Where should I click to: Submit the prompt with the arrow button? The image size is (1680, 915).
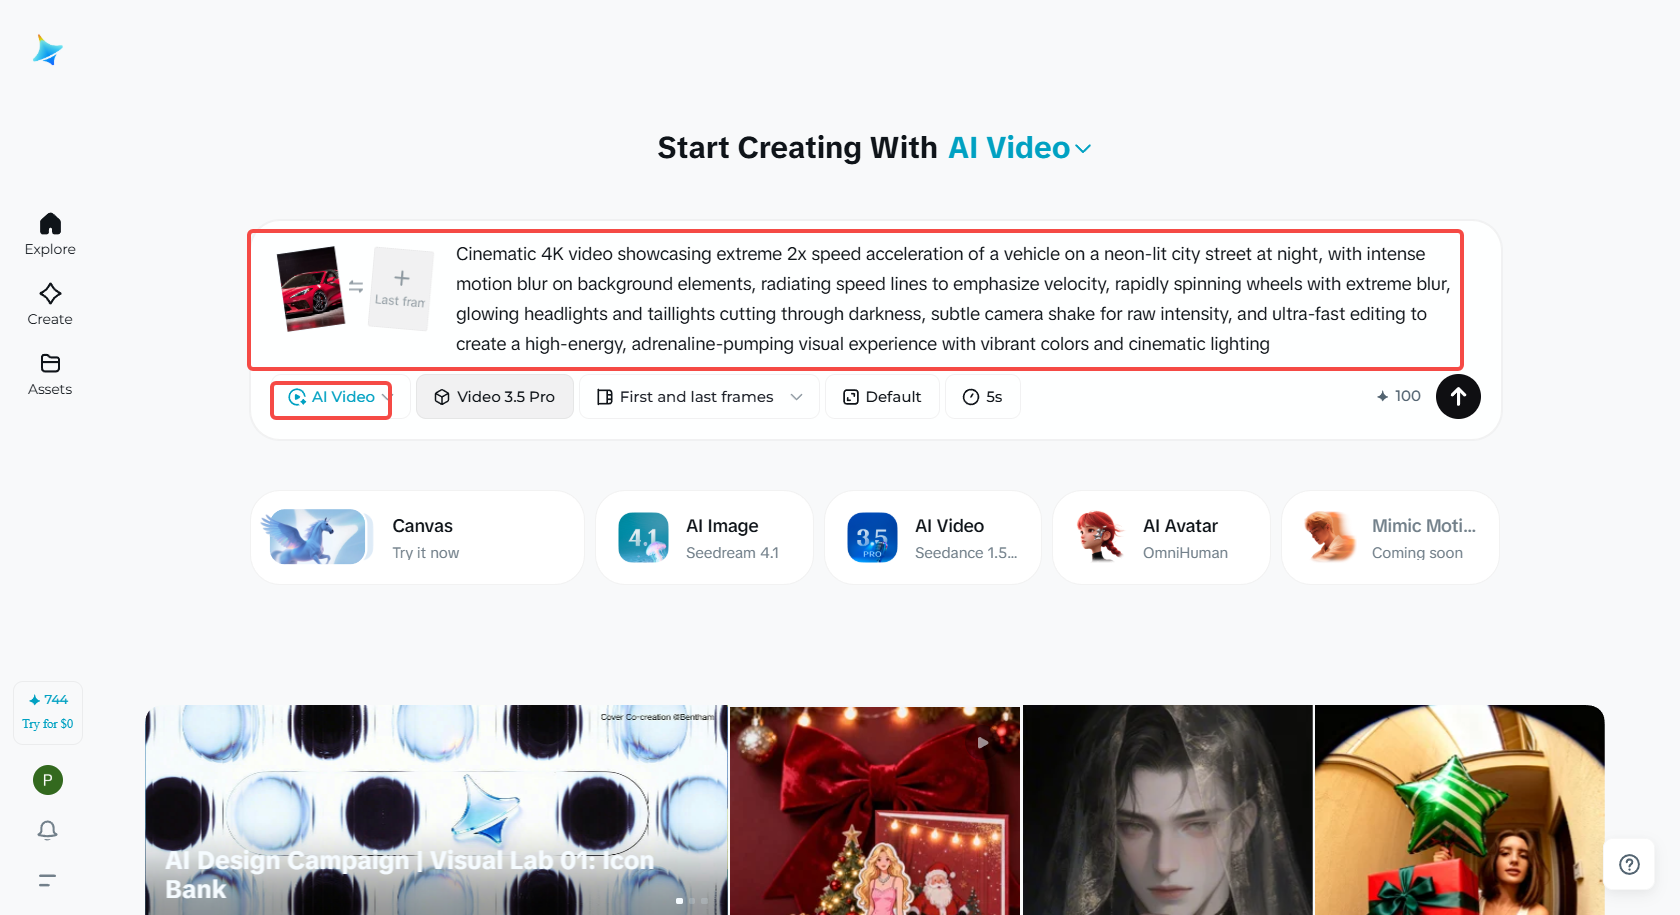point(1458,397)
